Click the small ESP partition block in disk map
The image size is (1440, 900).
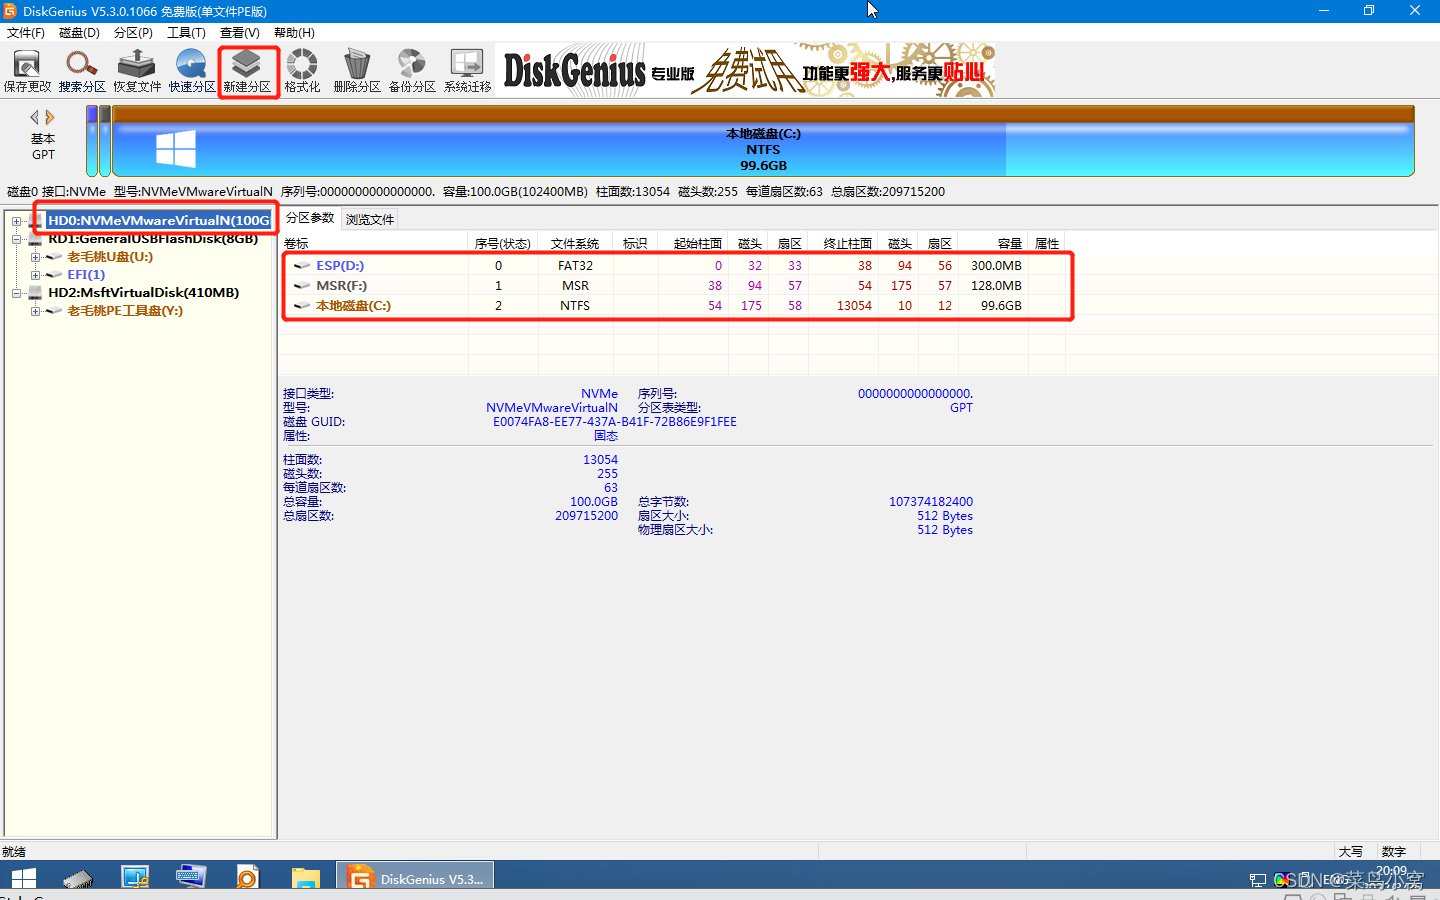(92, 141)
